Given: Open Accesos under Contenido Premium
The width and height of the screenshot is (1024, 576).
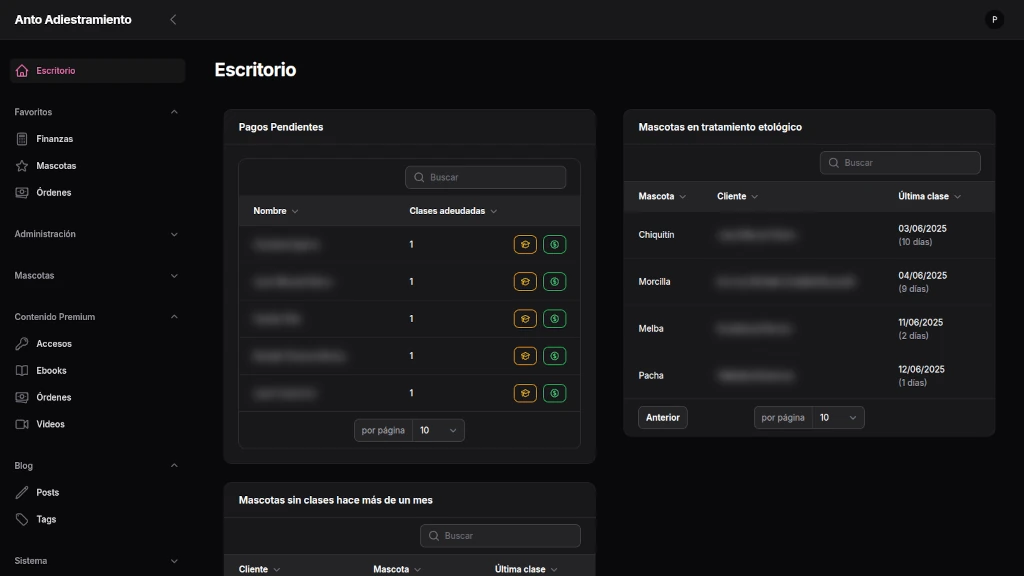Looking at the screenshot, I should tap(54, 344).
